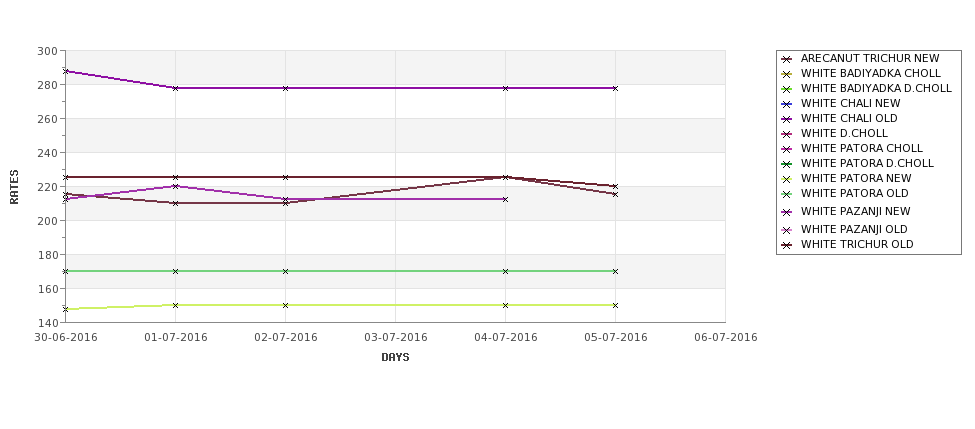Select the WHITE TRICHUR OLD legend label

pos(857,244)
